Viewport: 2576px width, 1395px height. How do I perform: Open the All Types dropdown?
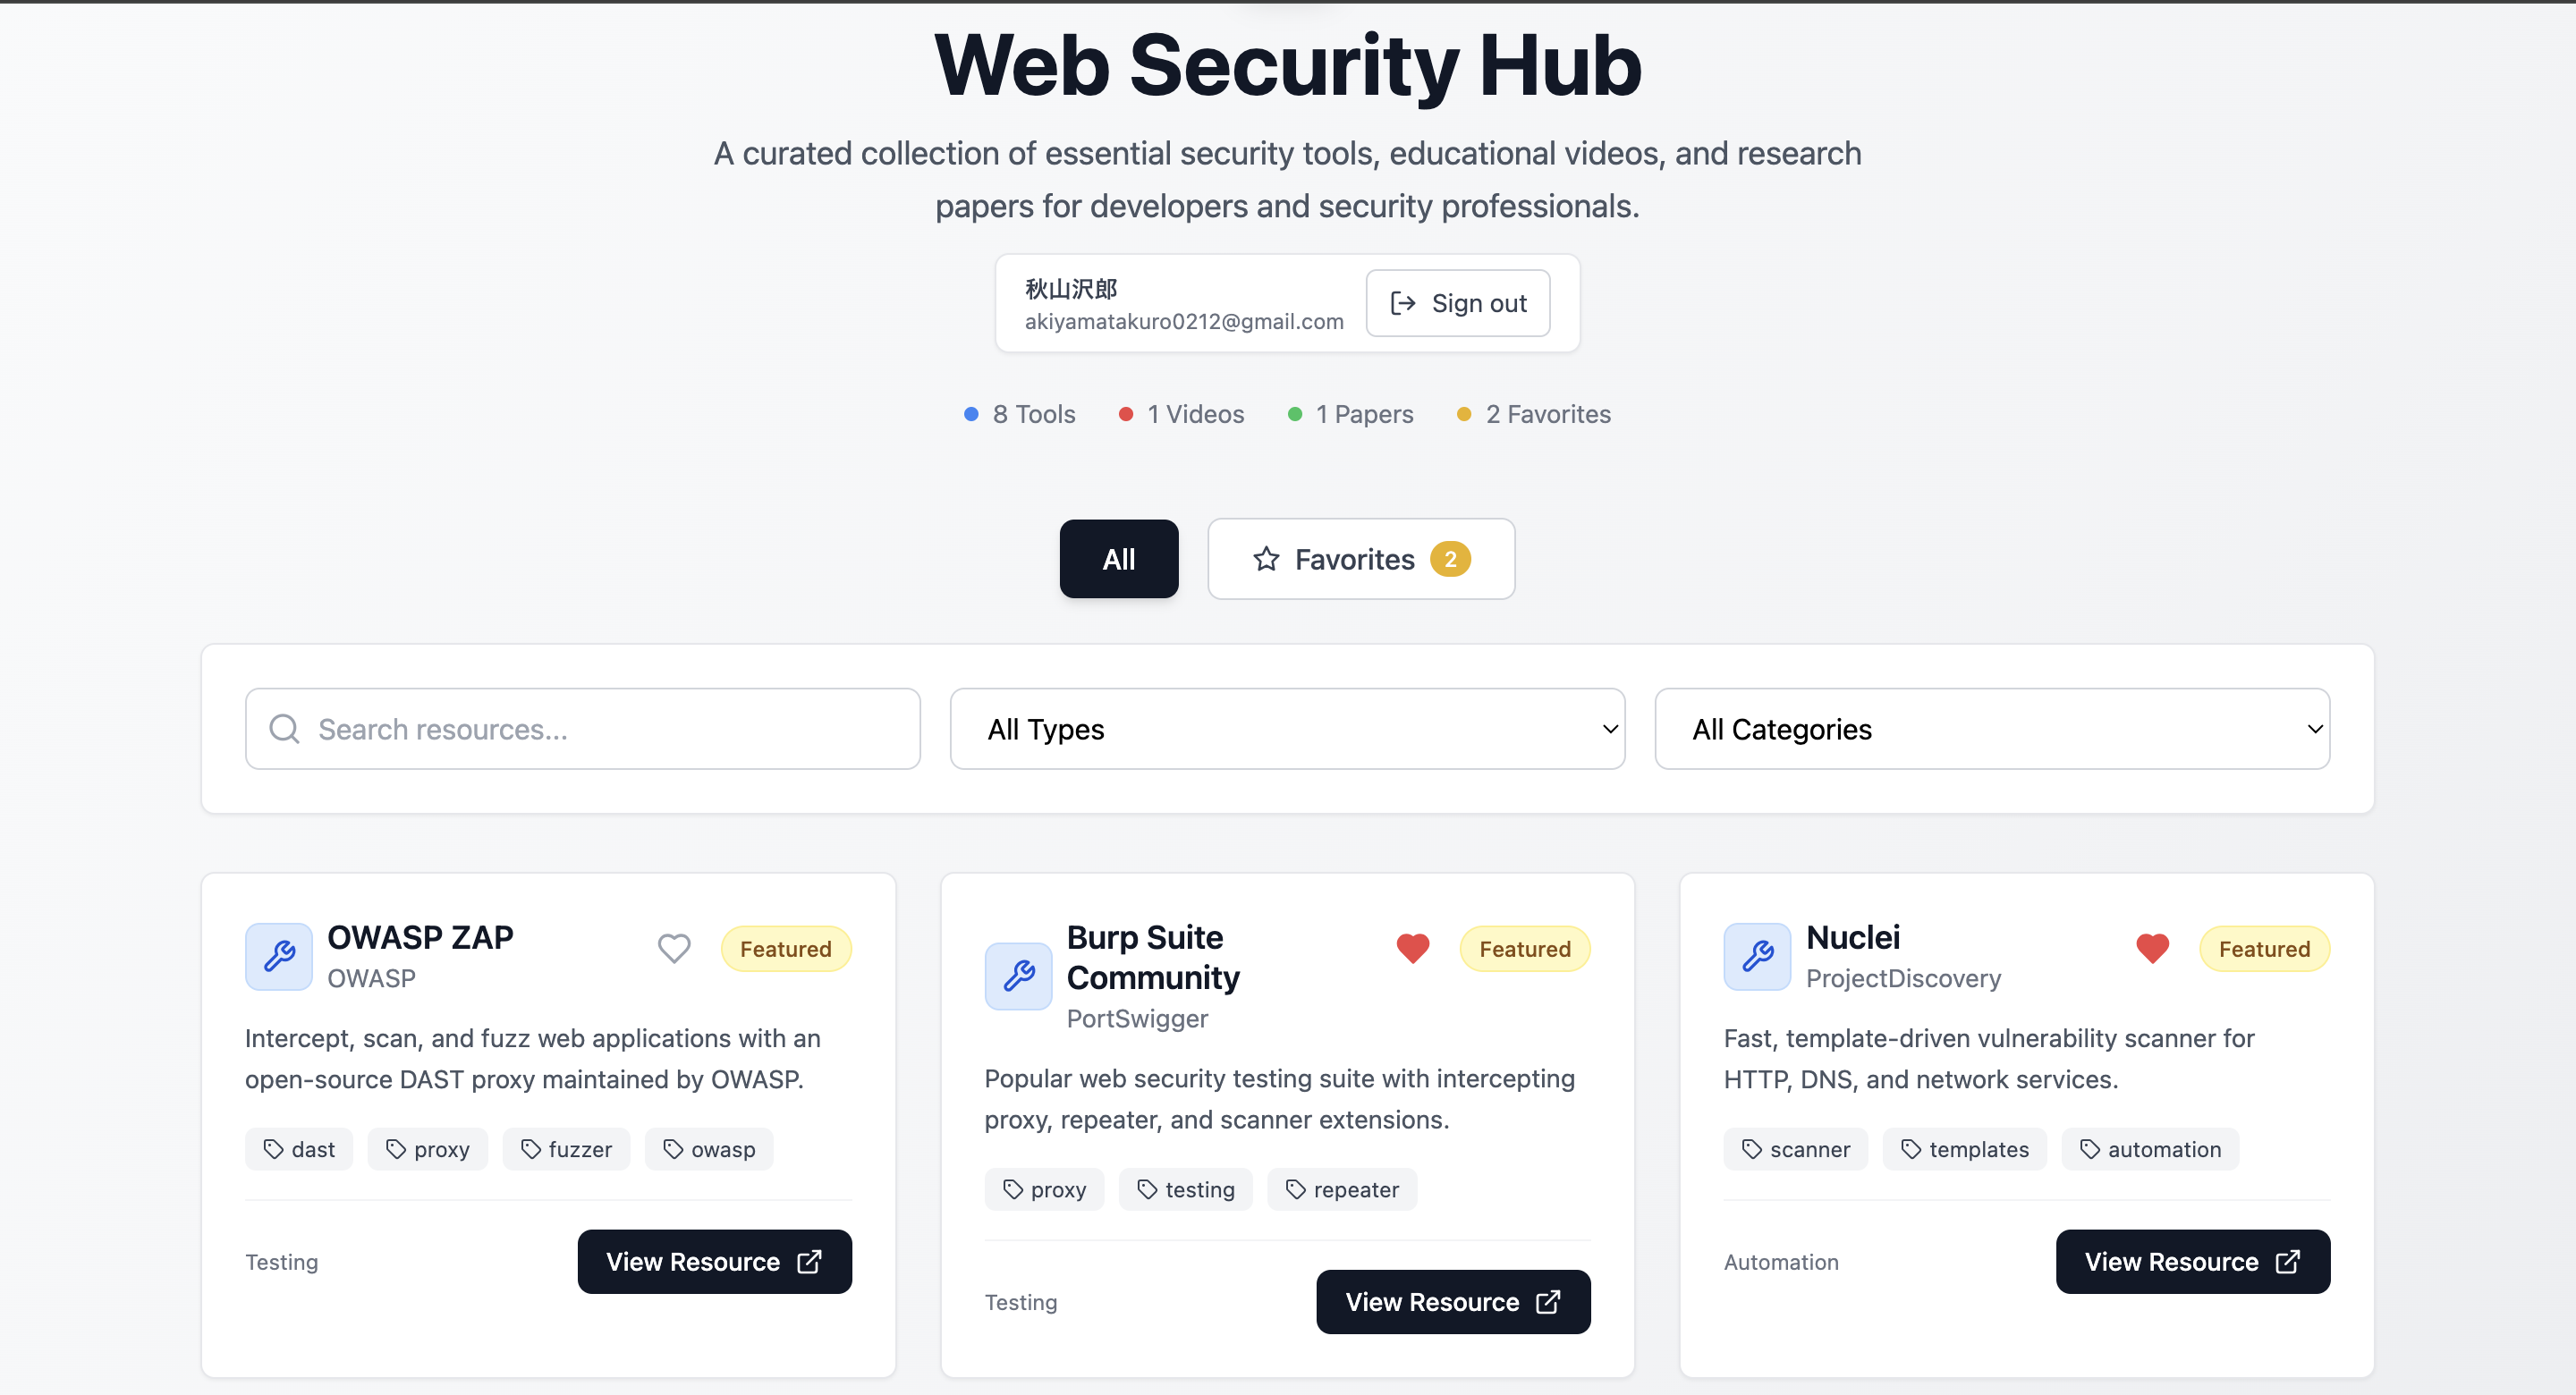pos(1286,729)
